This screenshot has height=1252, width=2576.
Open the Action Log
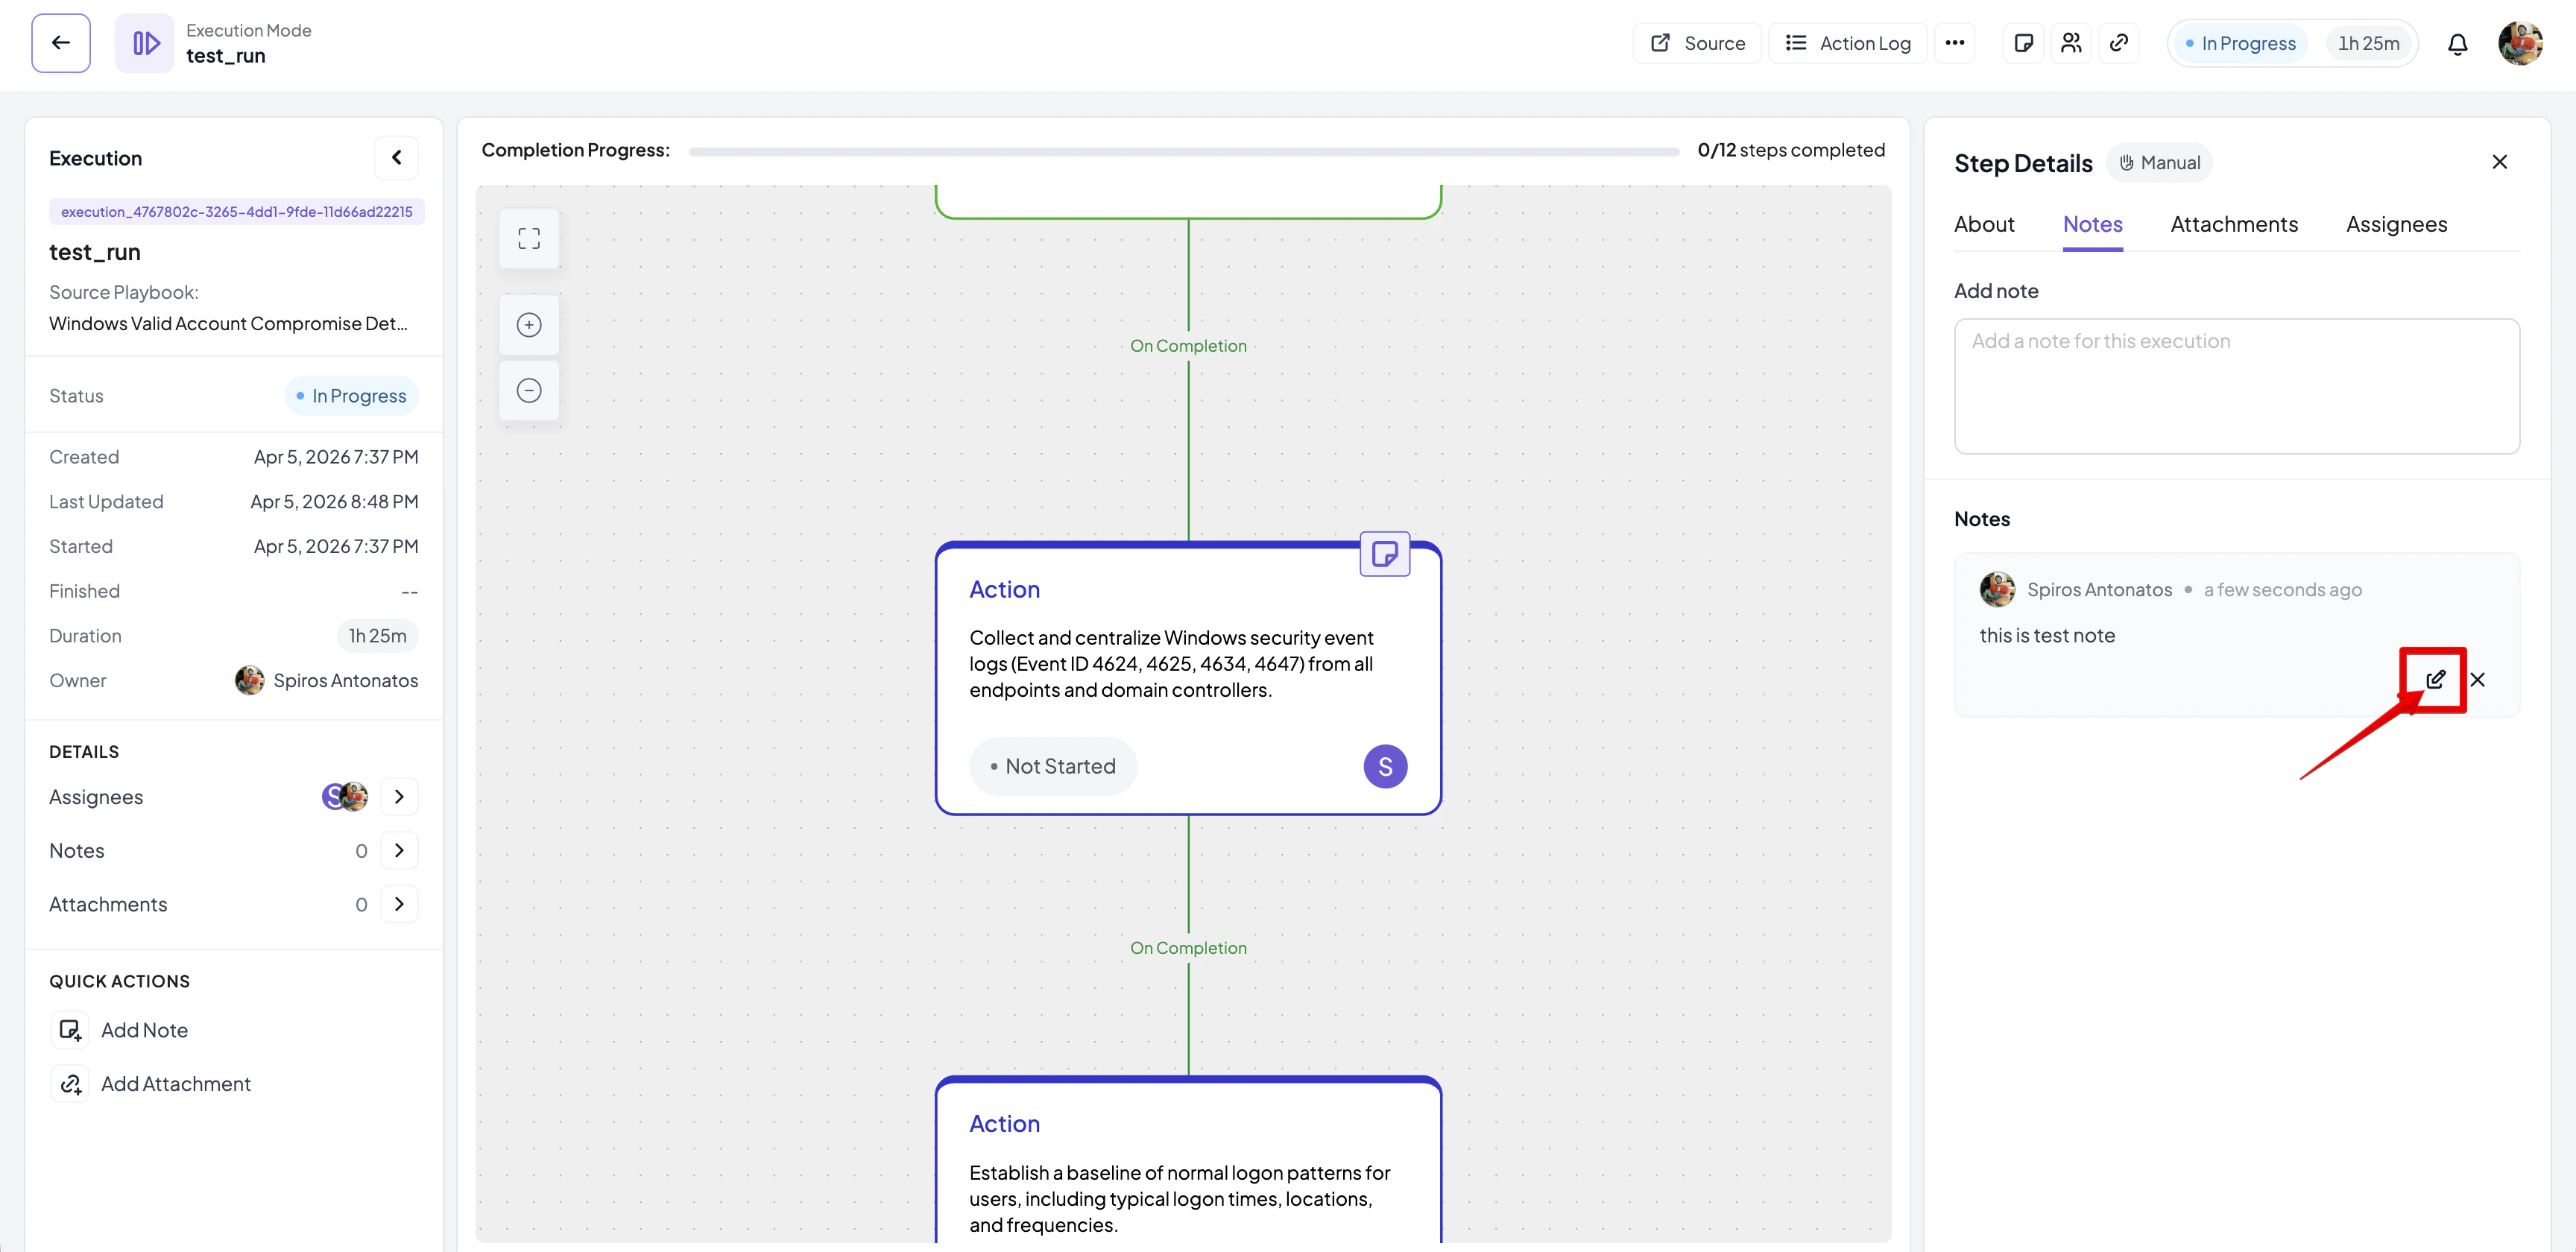coord(1848,43)
